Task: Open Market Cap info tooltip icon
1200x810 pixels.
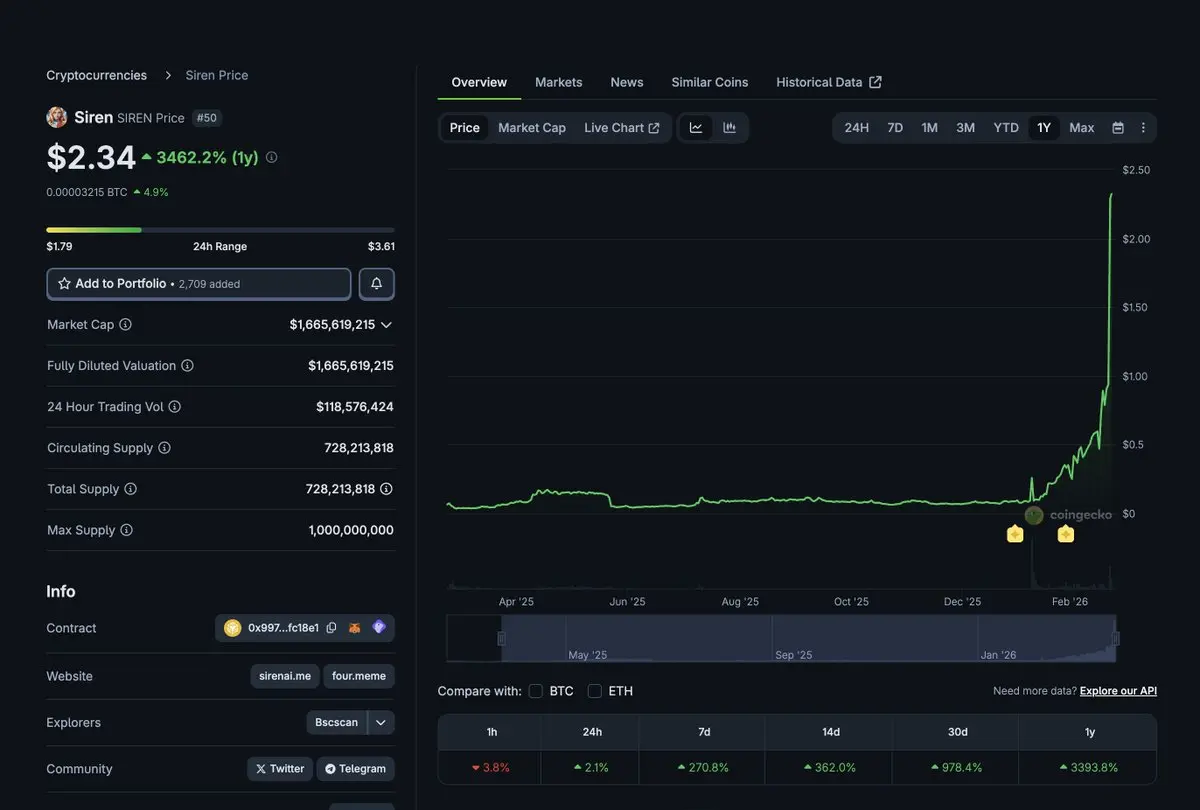Action: [125, 324]
